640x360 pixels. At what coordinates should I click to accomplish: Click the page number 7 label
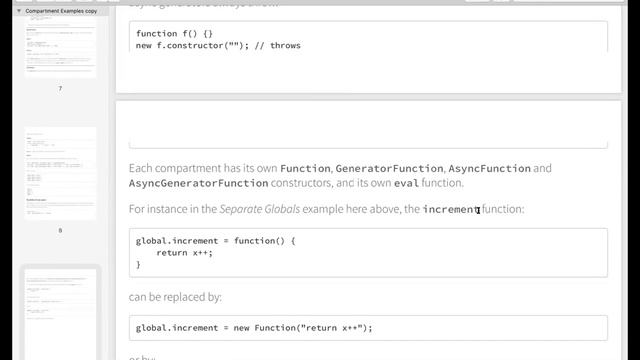(x=60, y=89)
